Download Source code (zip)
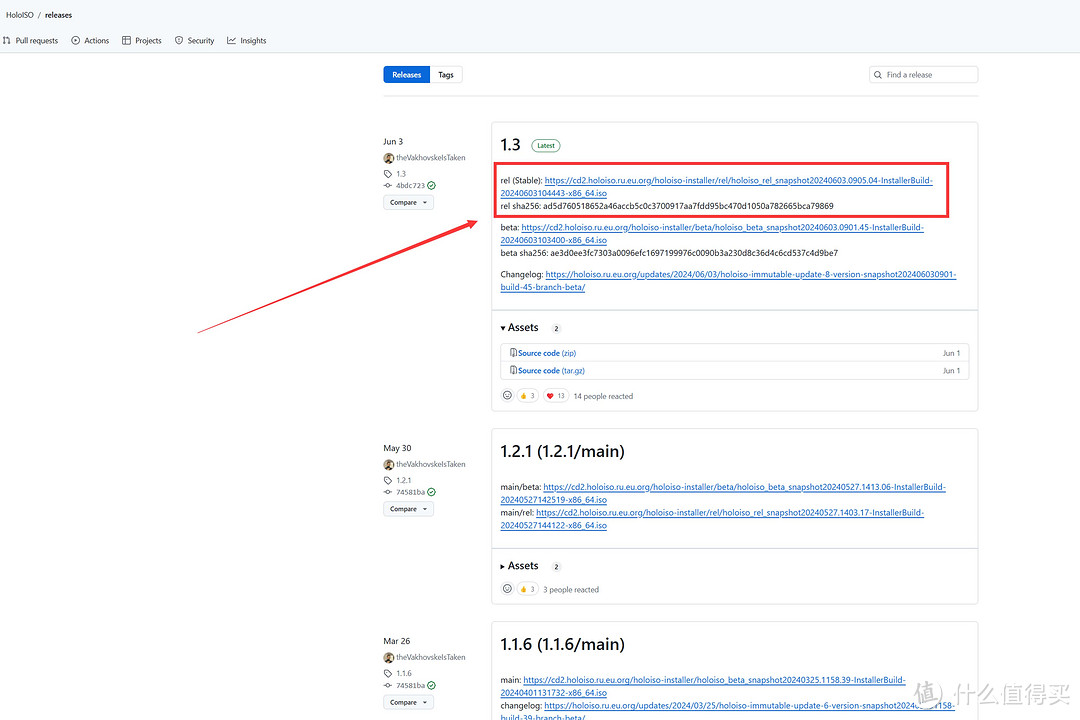 pyautogui.click(x=546, y=353)
